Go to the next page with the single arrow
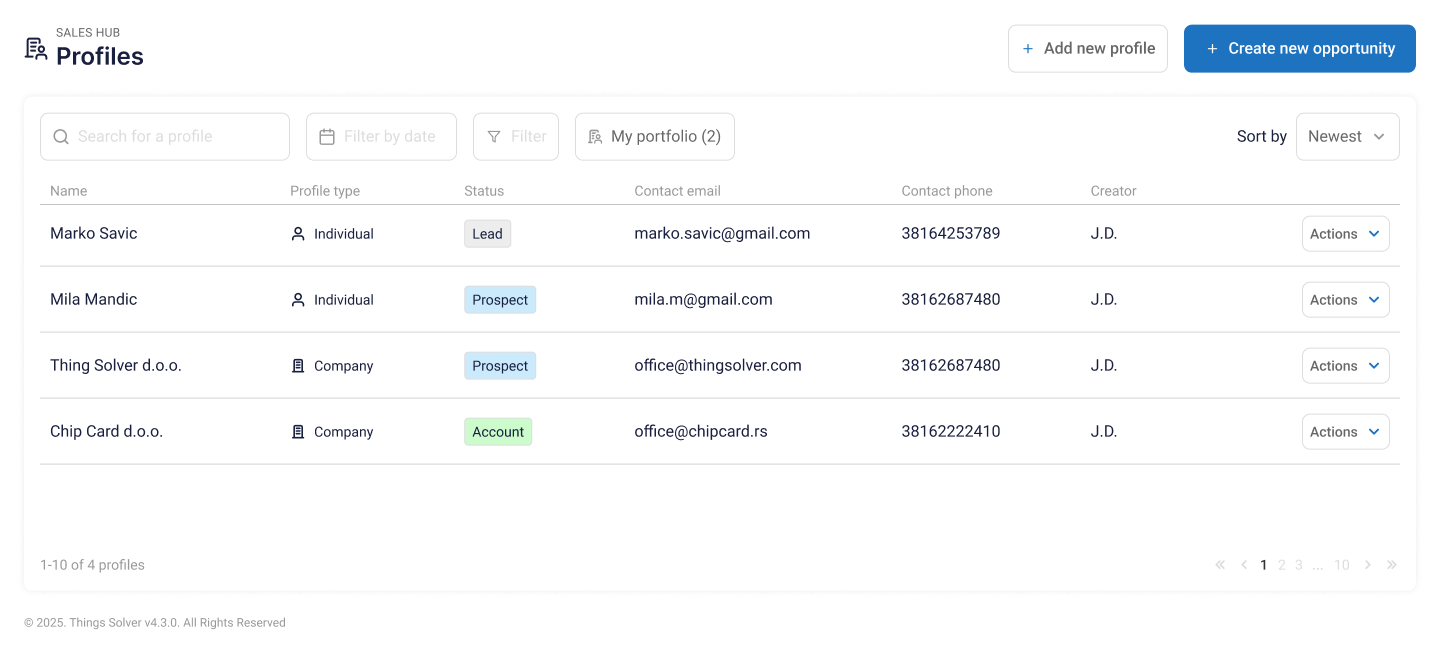The image size is (1440, 655). point(1368,565)
